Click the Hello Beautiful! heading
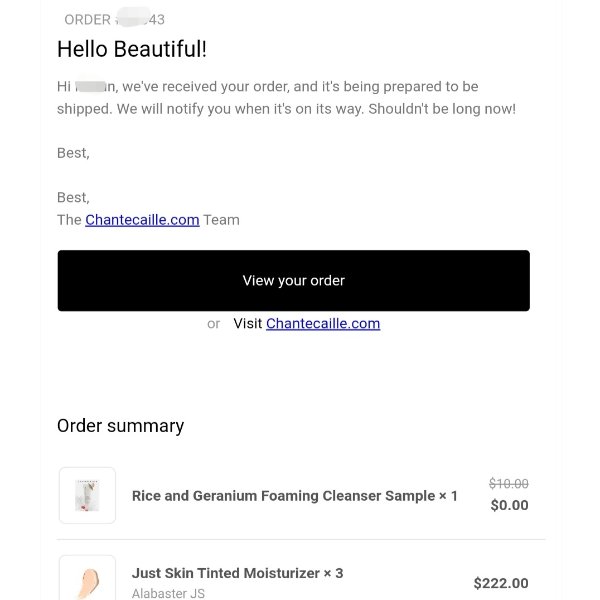The width and height of the screenshot is (600, 600). [x=132, y=49]
